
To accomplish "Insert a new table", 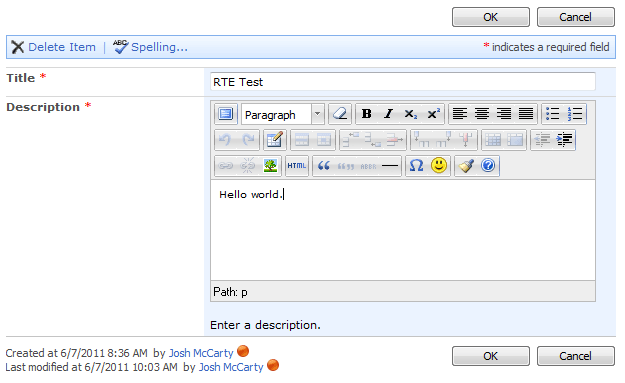I will pyautogui.click(x=275, y=140).
